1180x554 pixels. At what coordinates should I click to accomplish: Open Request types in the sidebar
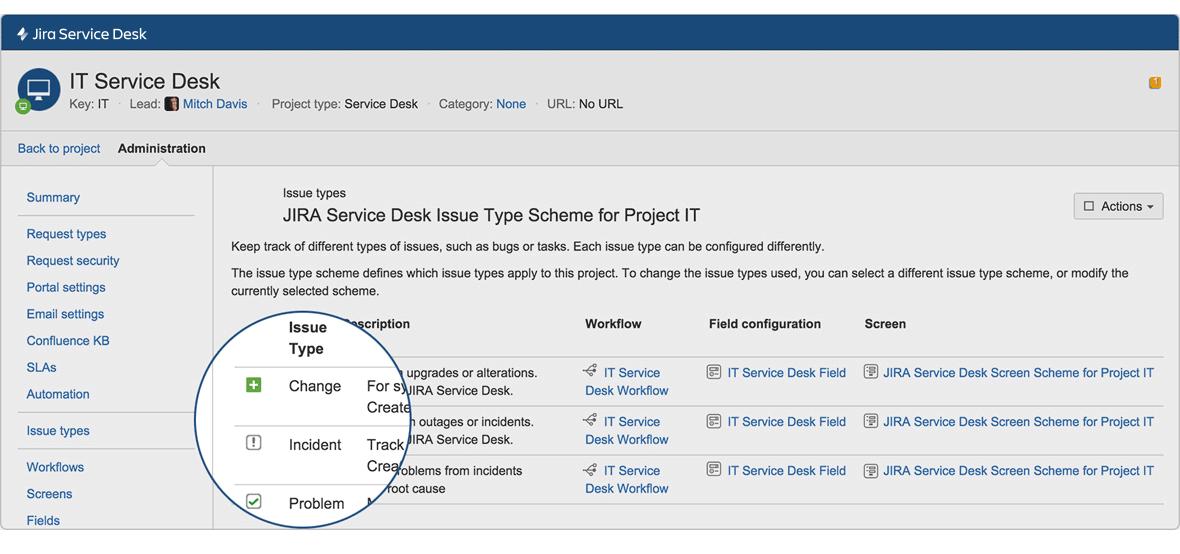(66, 234)
